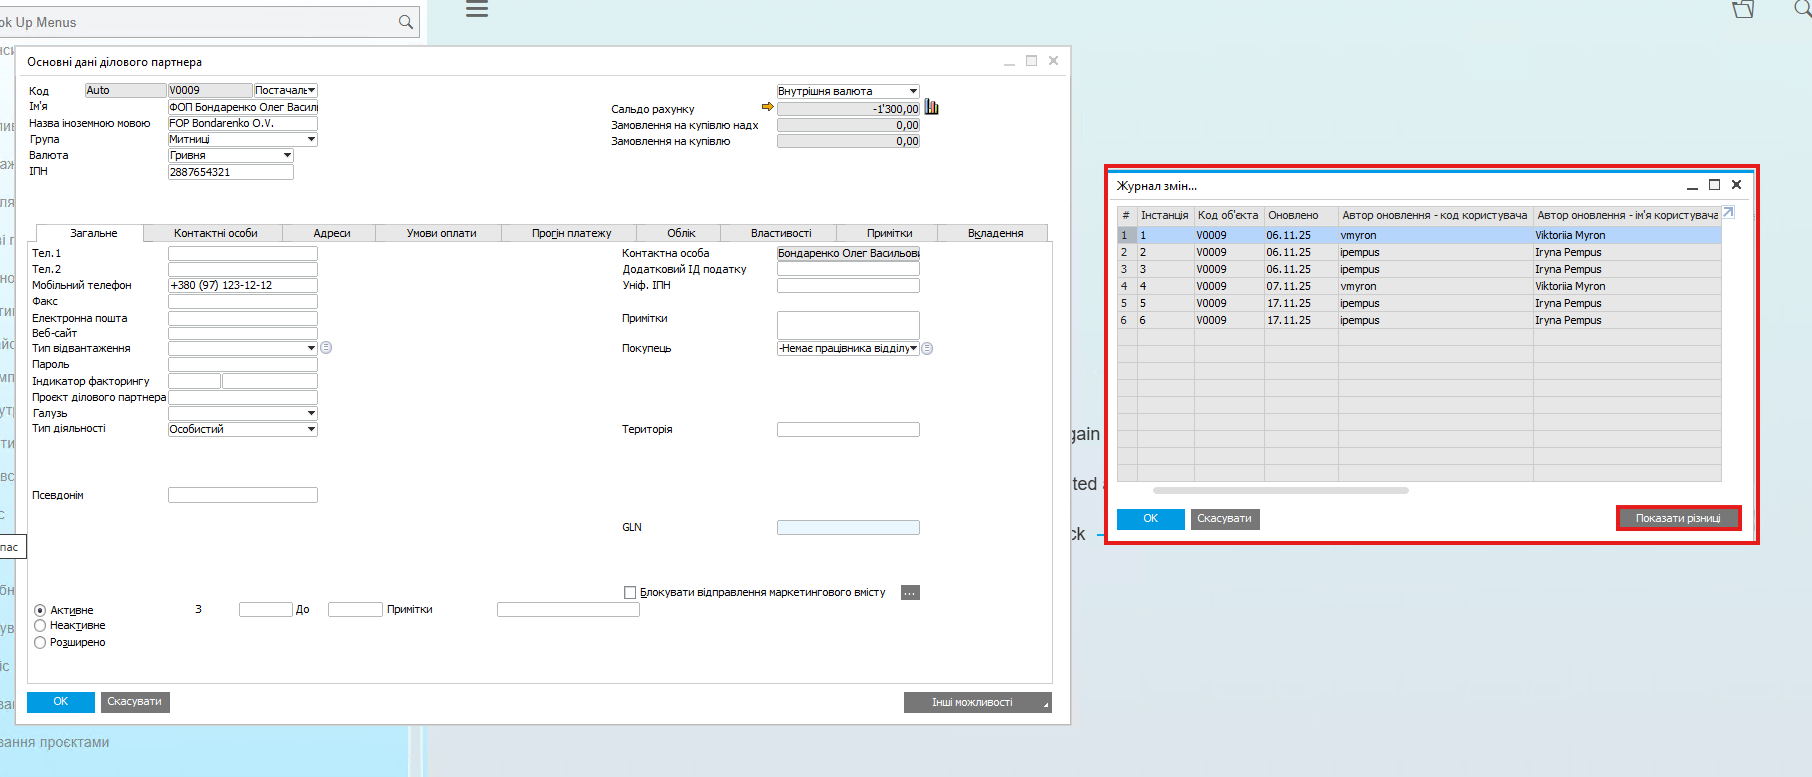The image size is (1812, 777).
Task: Open the account balance chart icon
Action: pos(931,107)
